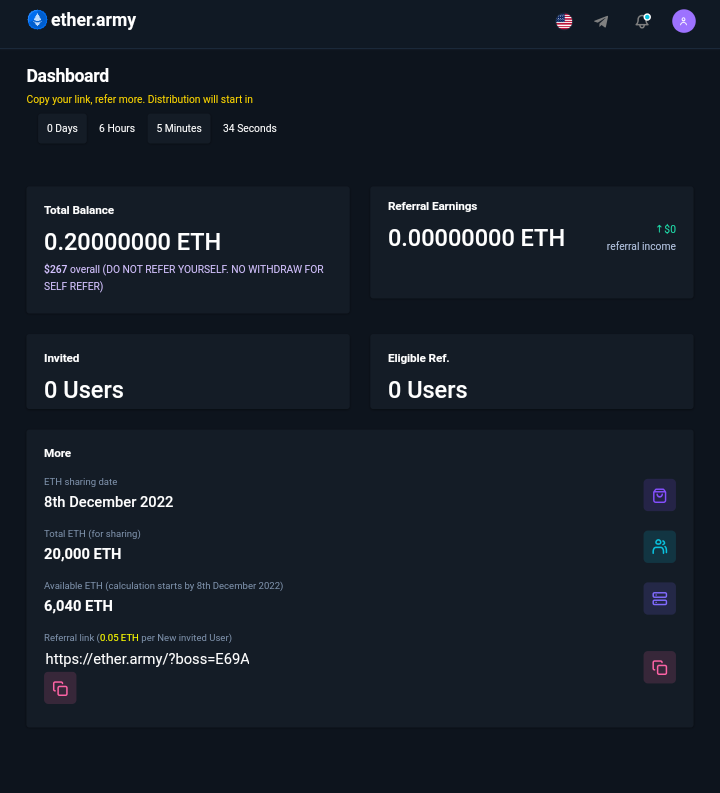Click the server stack icon beside Available ETH
720x793 pixels.
(x=659, y=599)
